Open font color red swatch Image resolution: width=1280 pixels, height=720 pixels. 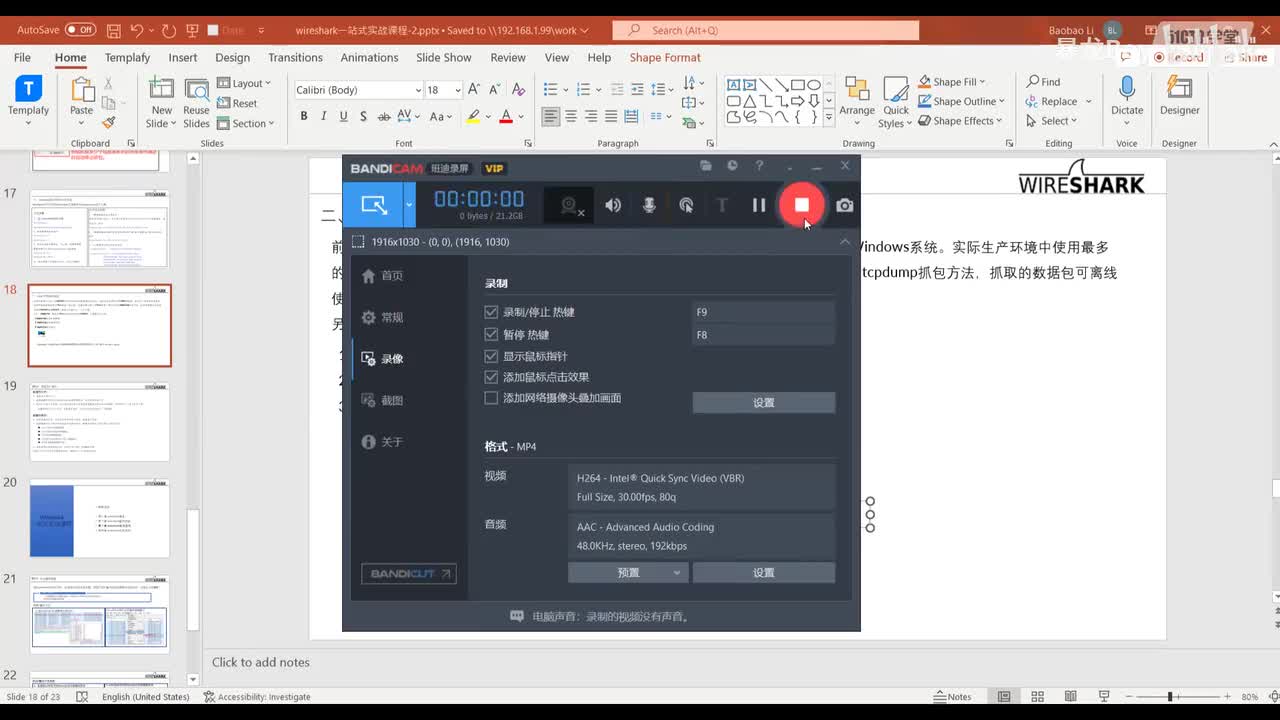[506, 116]
